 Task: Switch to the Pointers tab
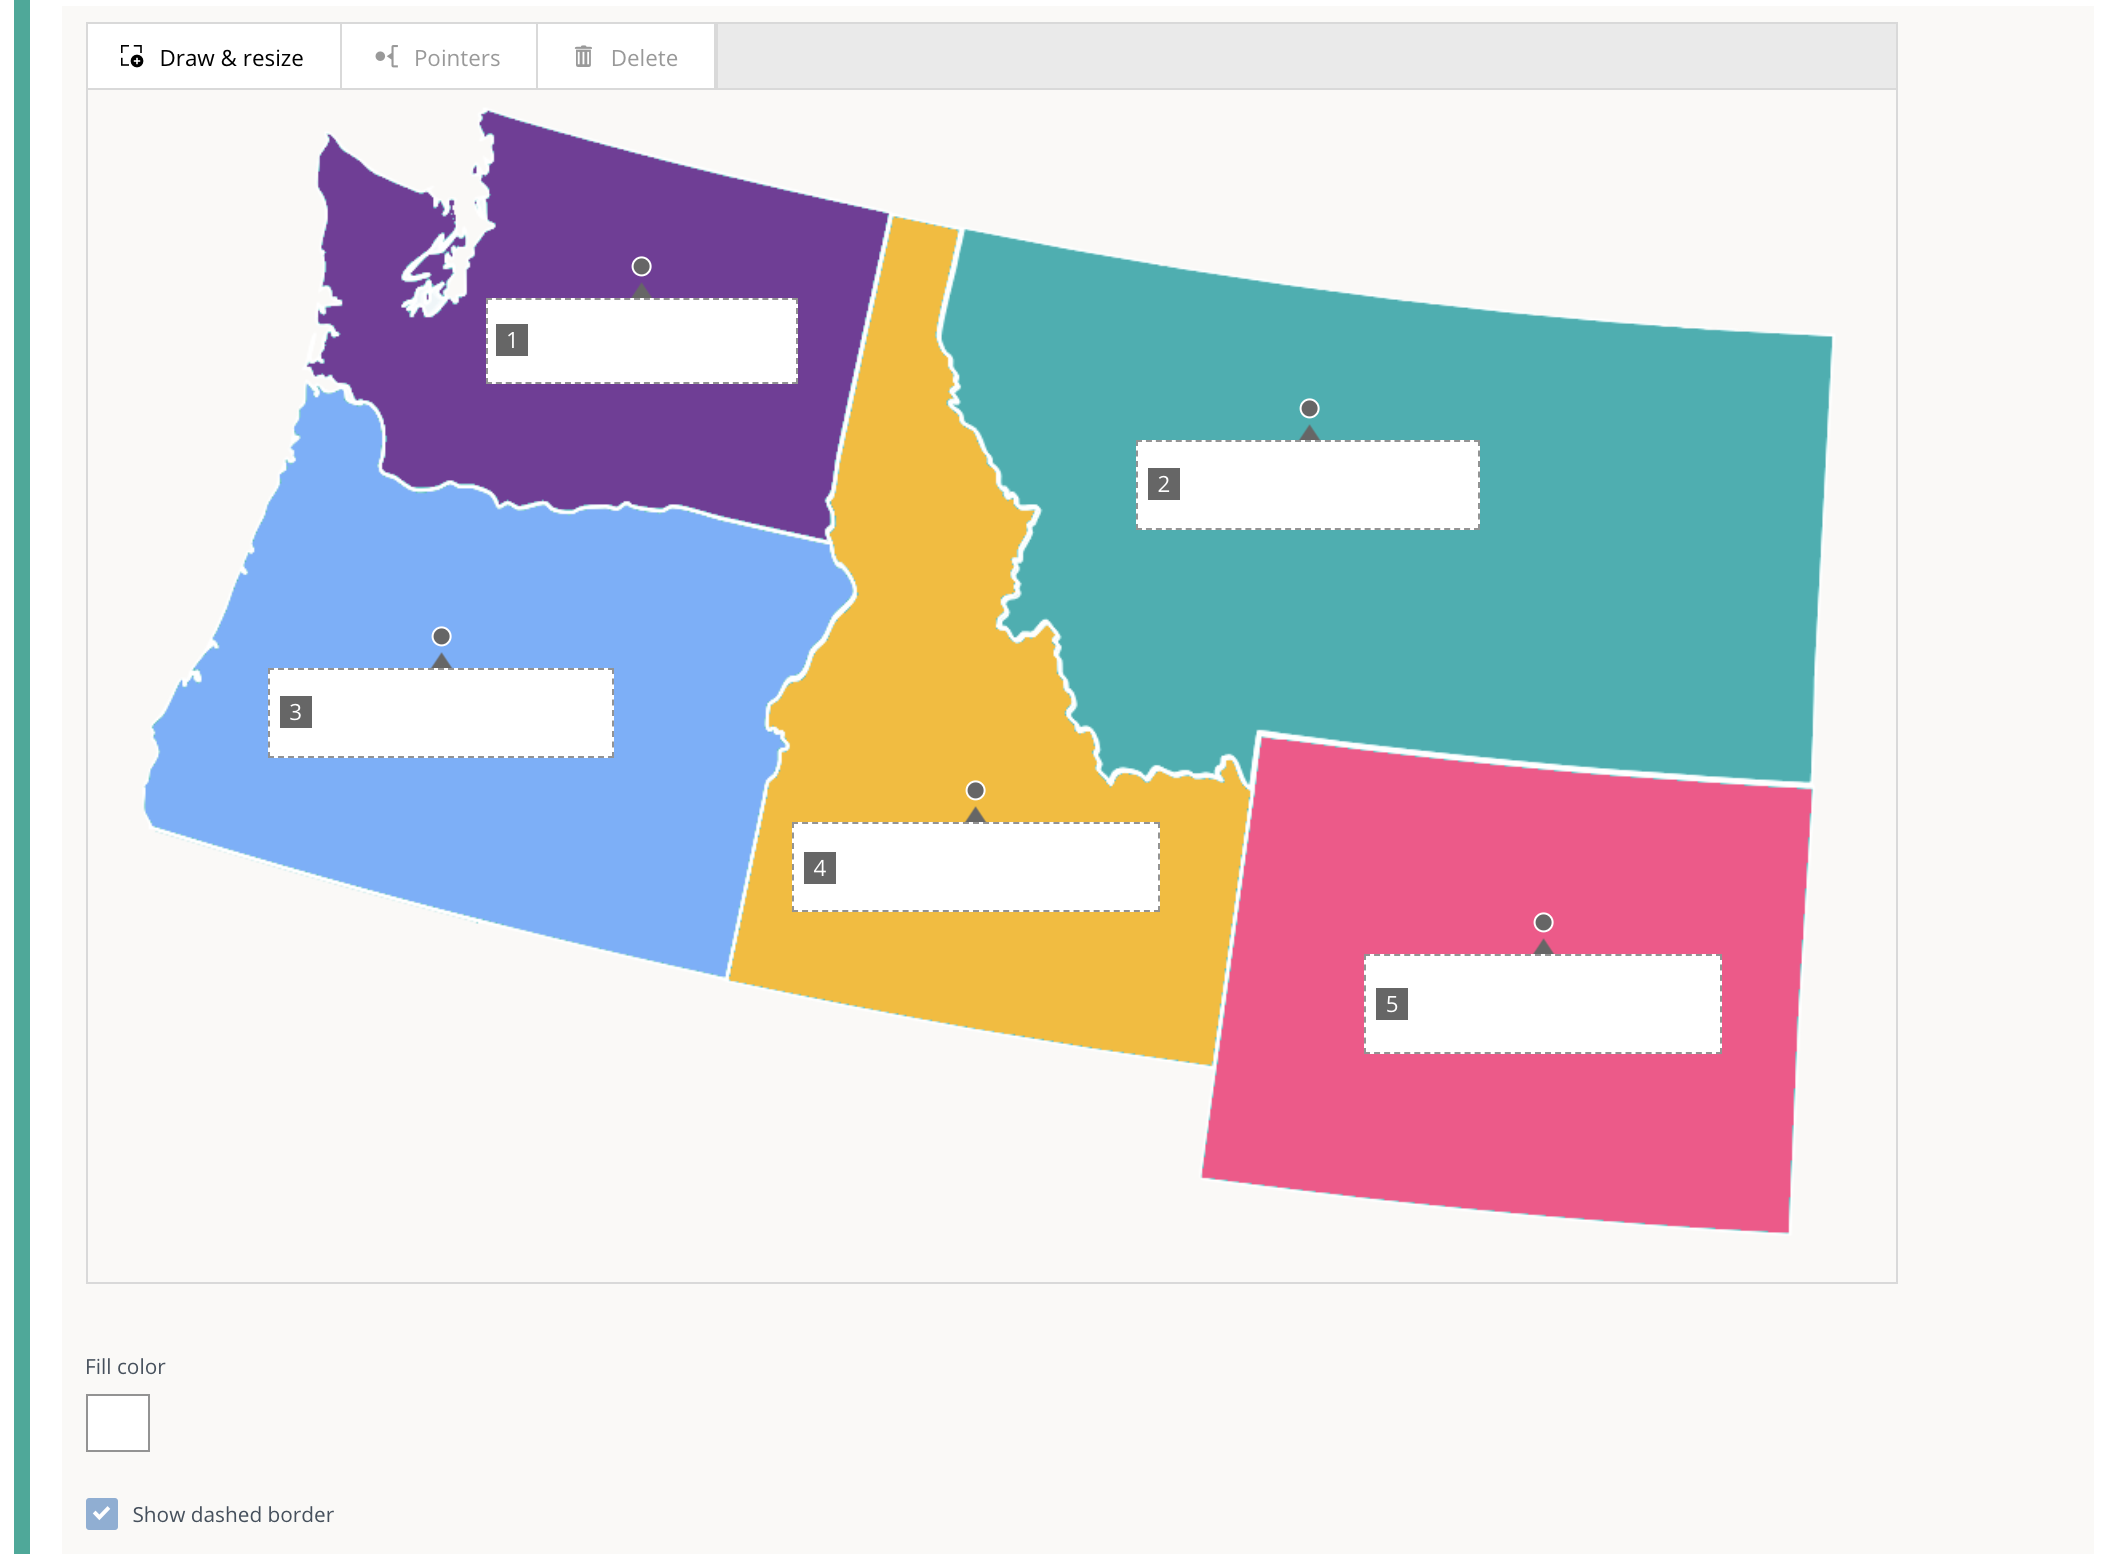tap(438, 57)
